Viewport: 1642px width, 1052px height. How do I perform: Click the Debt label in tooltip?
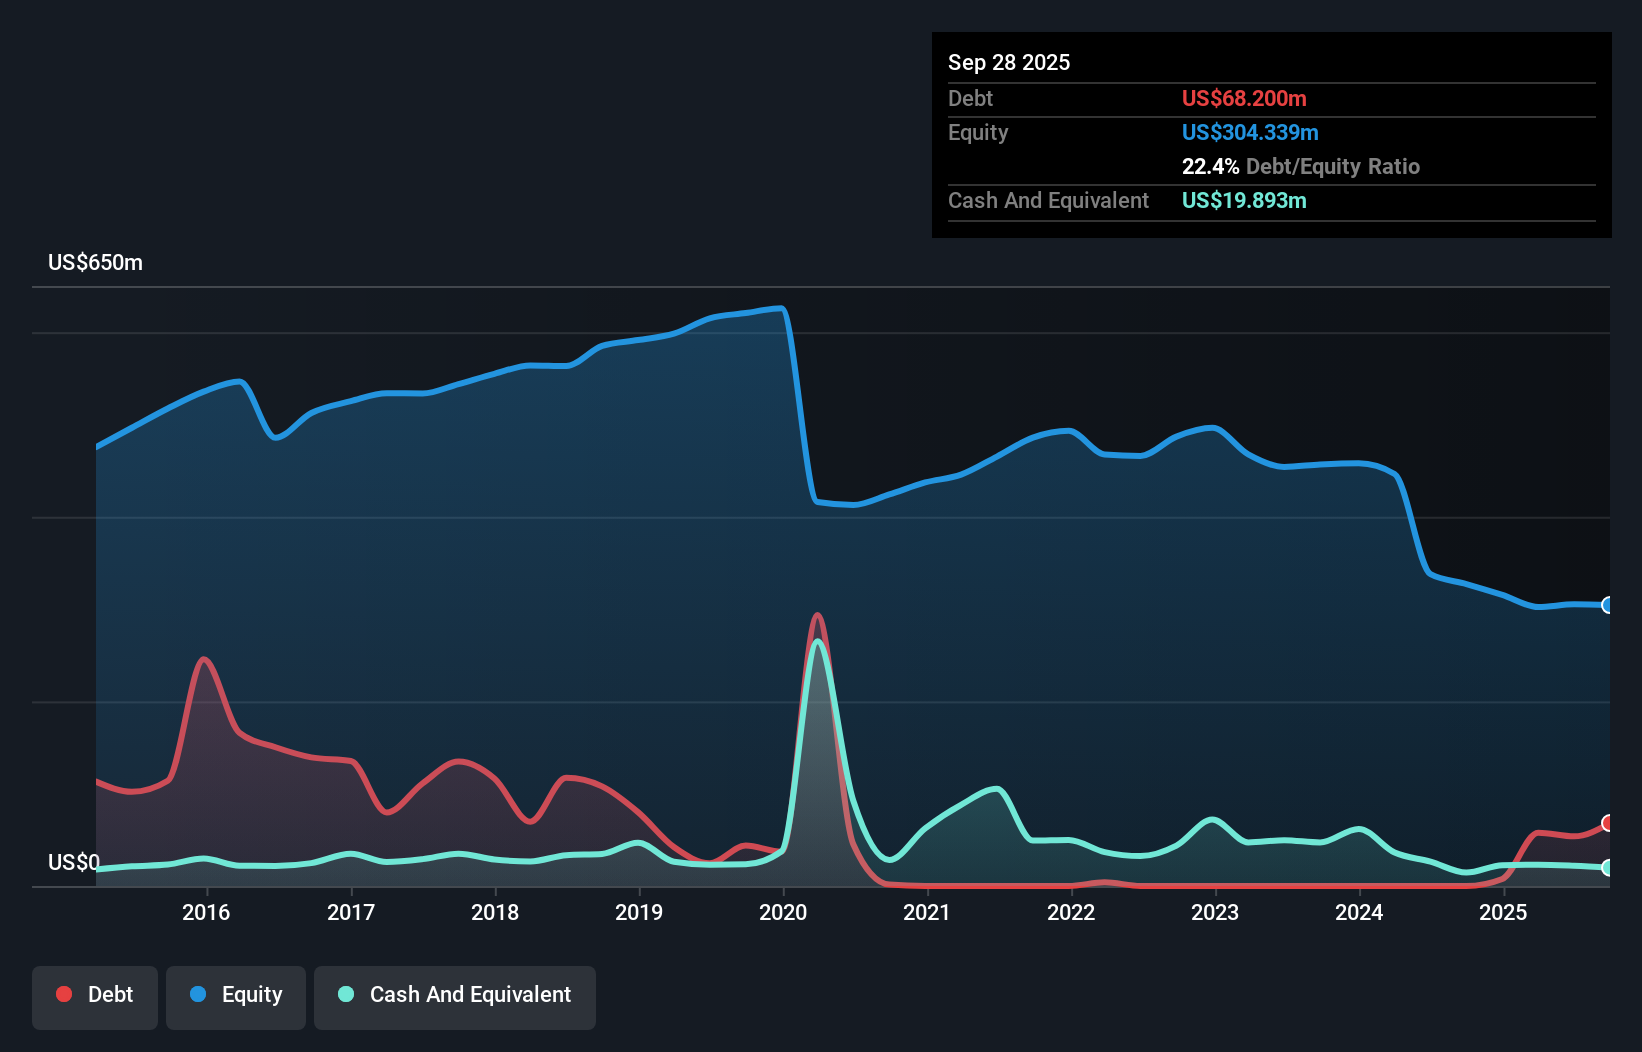coord(970,98)
